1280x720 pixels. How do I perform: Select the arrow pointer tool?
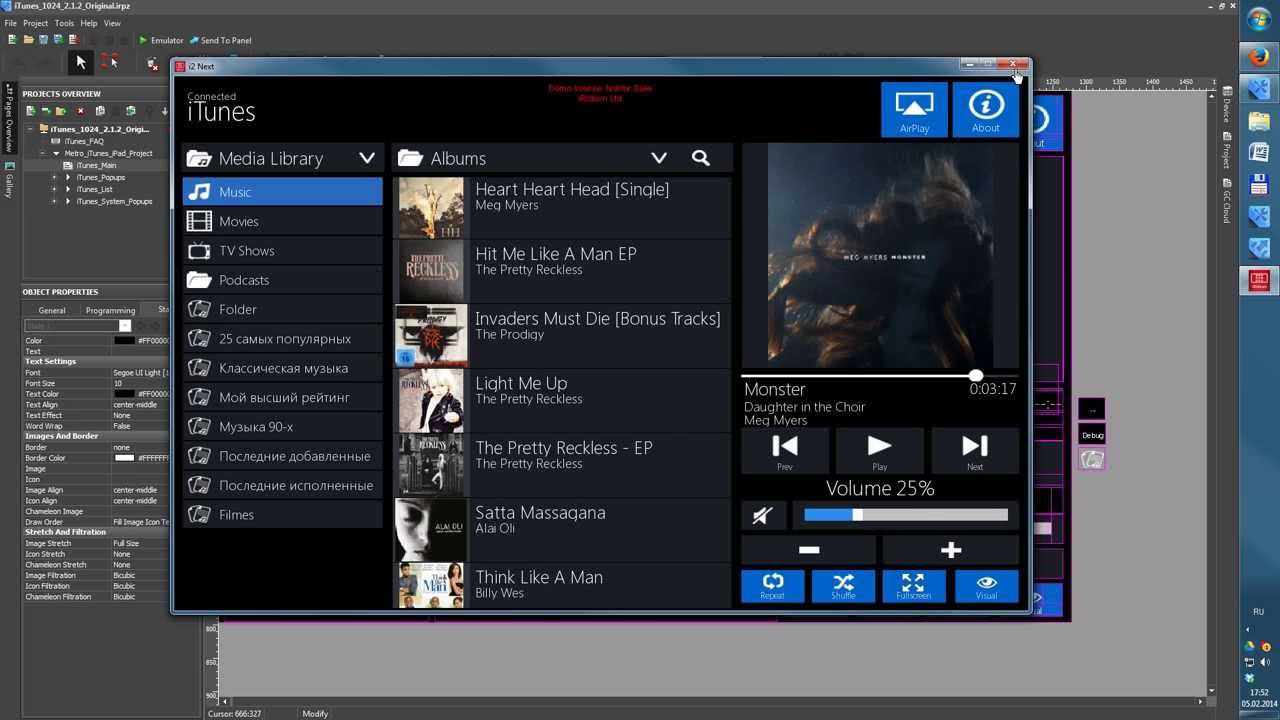point(81,63)
